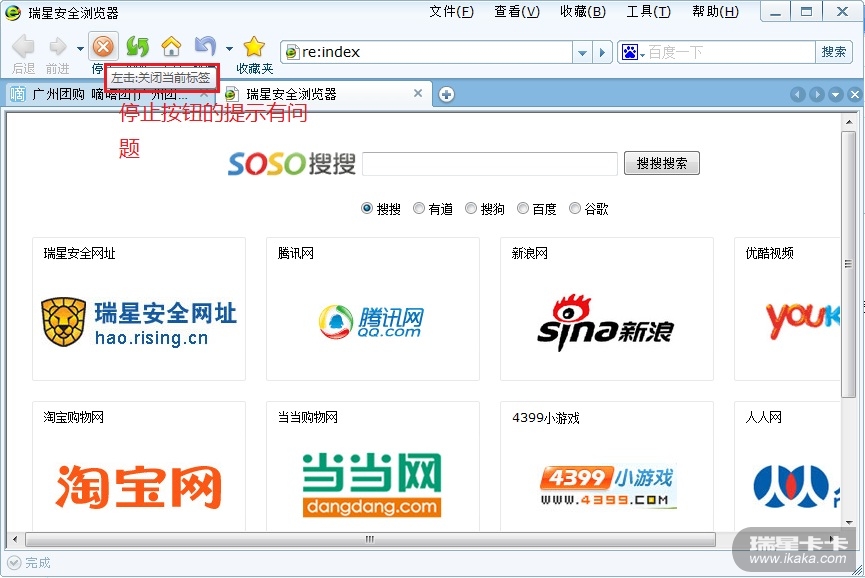Open 当当购物网 tile
865x578 pixels.
(373, 466)
